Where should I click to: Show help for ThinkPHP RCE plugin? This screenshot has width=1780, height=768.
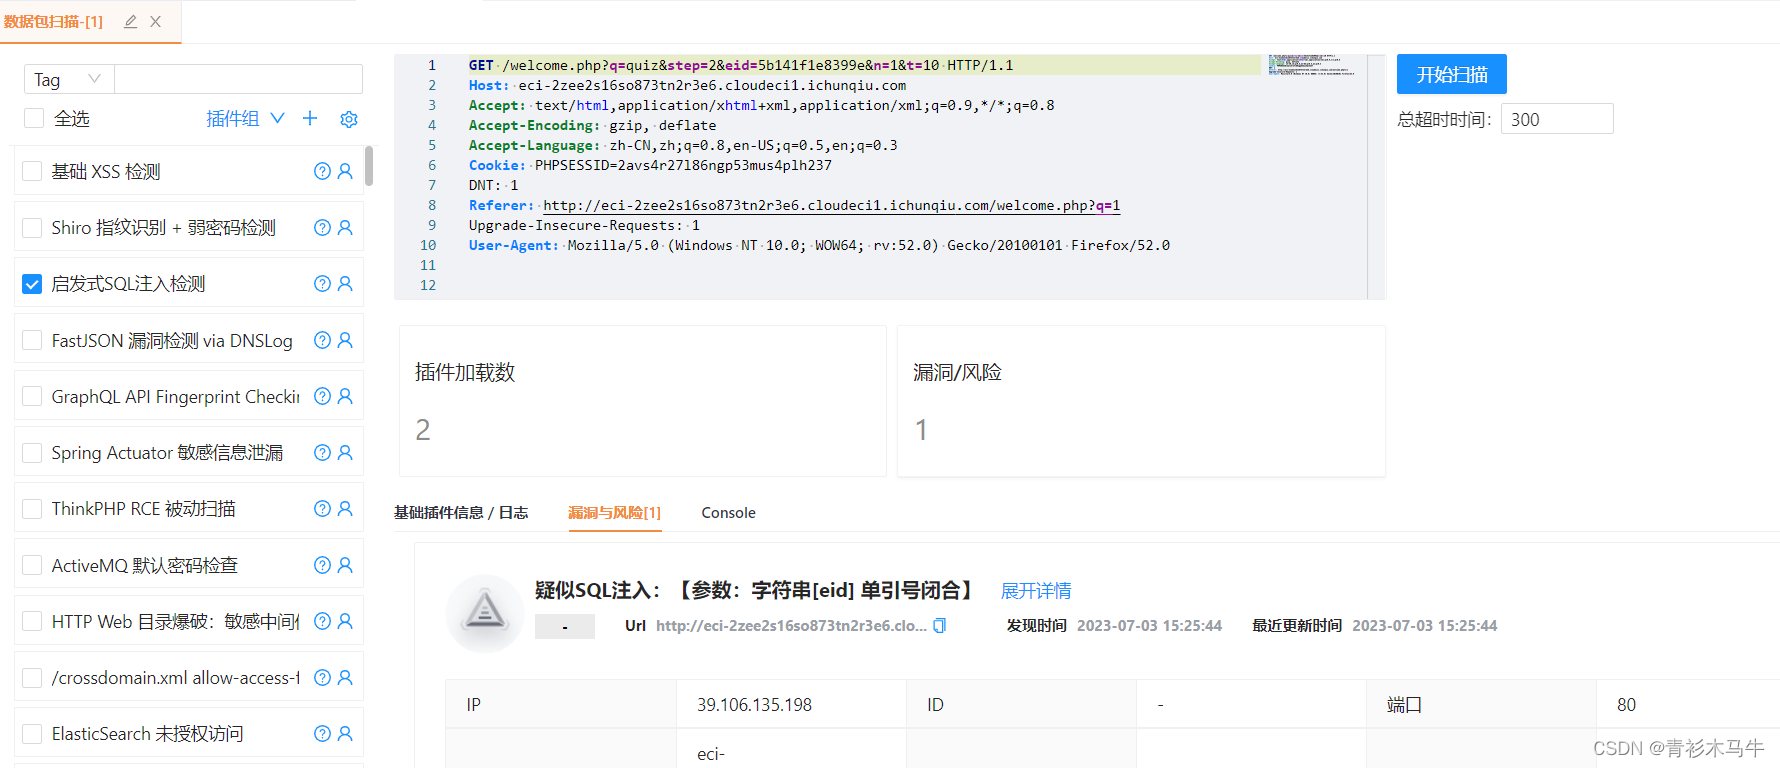click(x=322, y=508)
